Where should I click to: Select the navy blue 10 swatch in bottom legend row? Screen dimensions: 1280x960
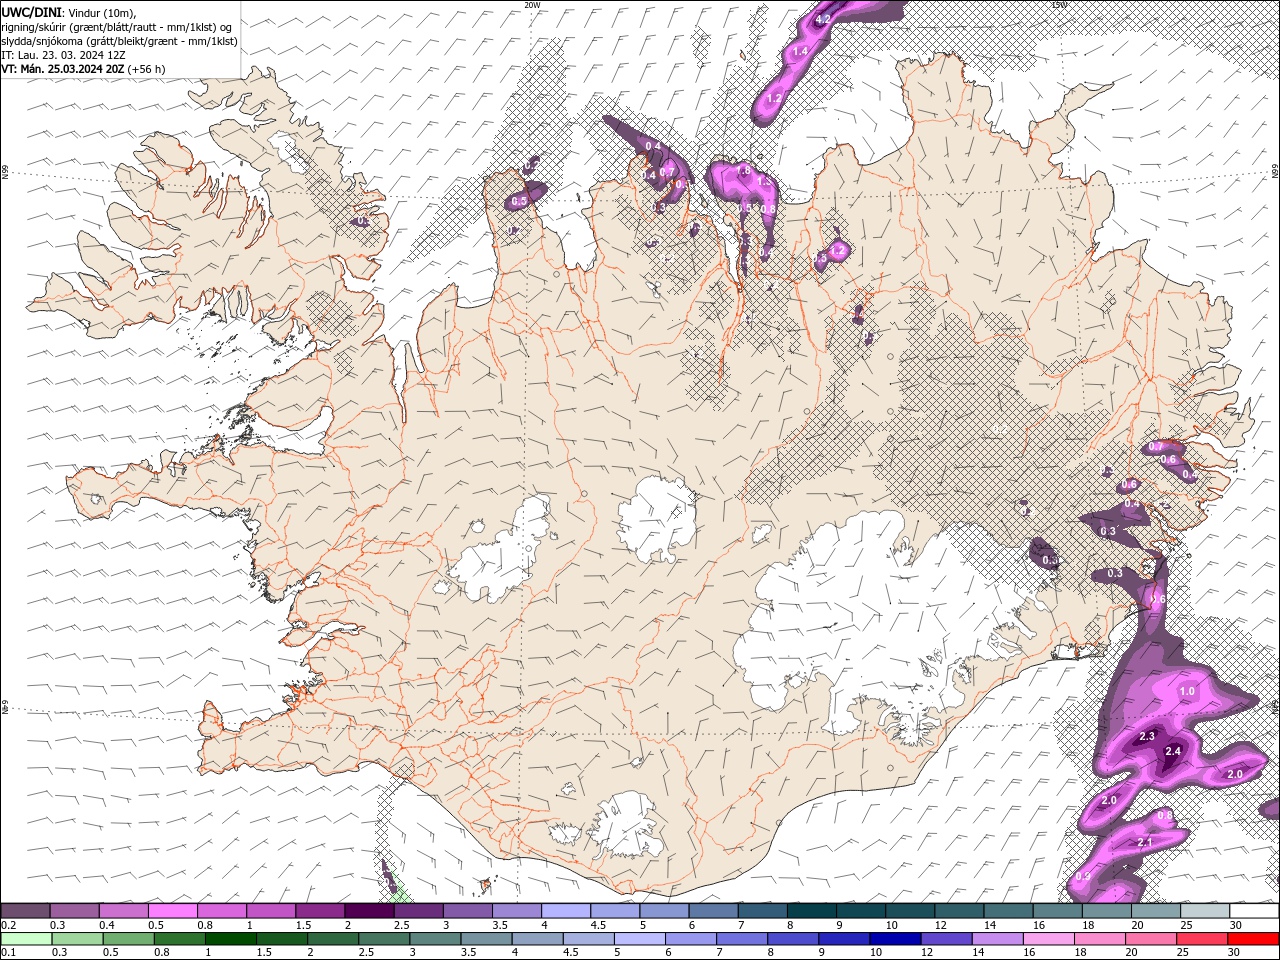pos(895,939)
